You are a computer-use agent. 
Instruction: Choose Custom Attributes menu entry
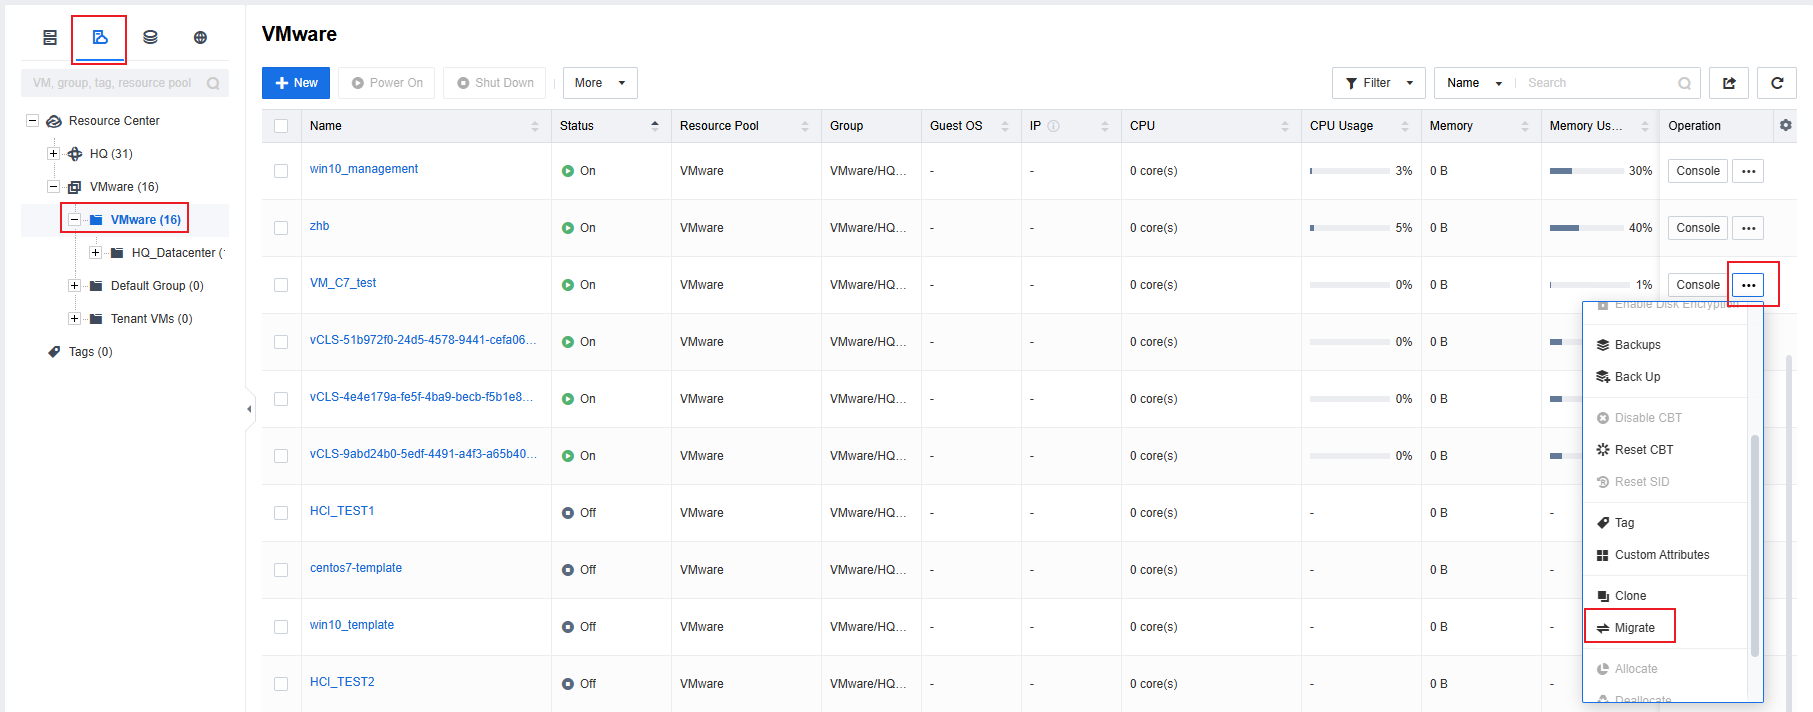1661,555
